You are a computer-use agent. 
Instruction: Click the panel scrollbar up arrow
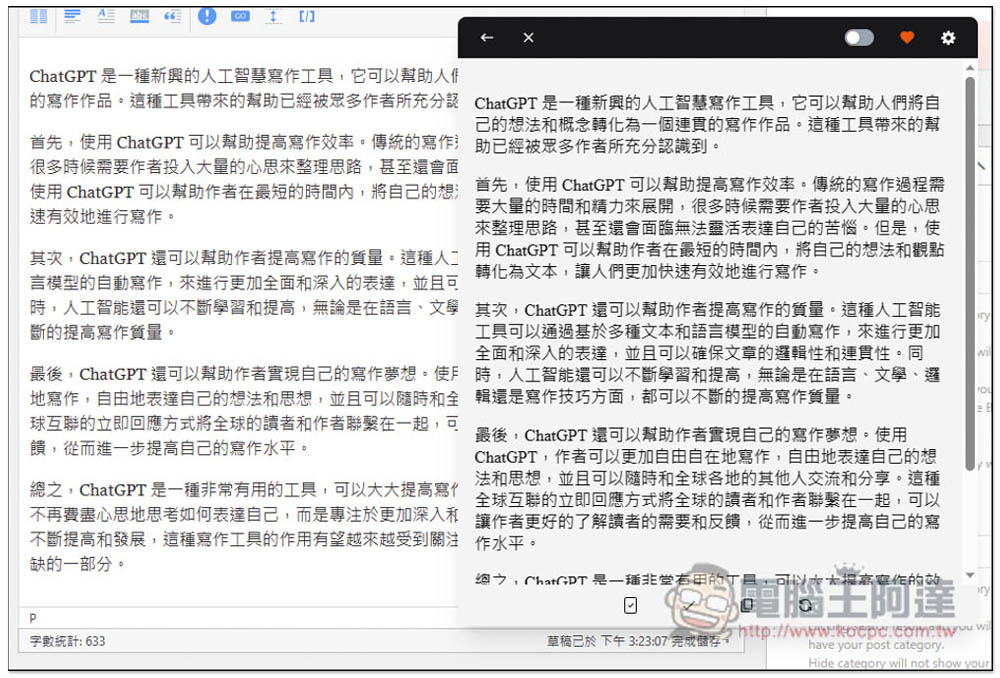pos(970,68)
